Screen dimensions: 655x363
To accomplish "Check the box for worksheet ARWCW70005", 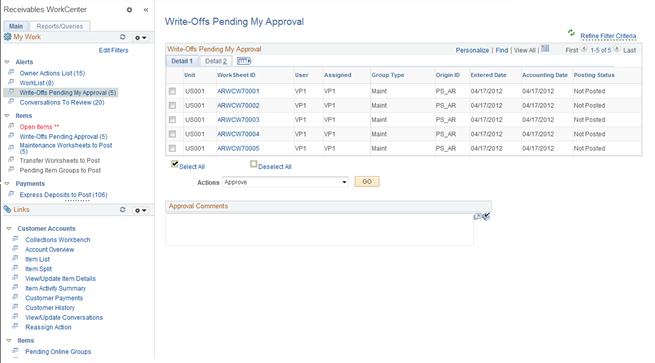I will 172,148.
